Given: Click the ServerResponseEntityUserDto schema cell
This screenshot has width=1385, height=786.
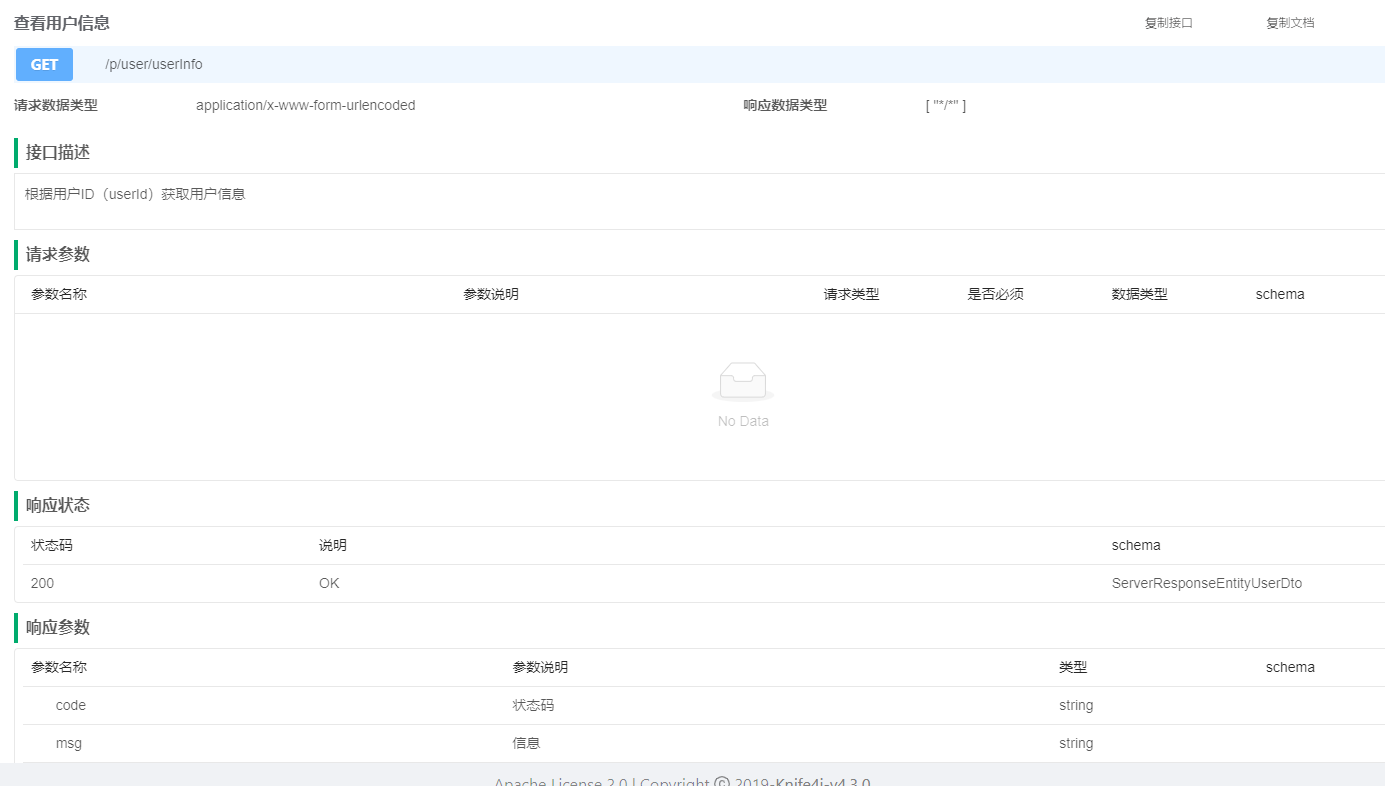Looking at the screenshot, I should coord(1206,583).
